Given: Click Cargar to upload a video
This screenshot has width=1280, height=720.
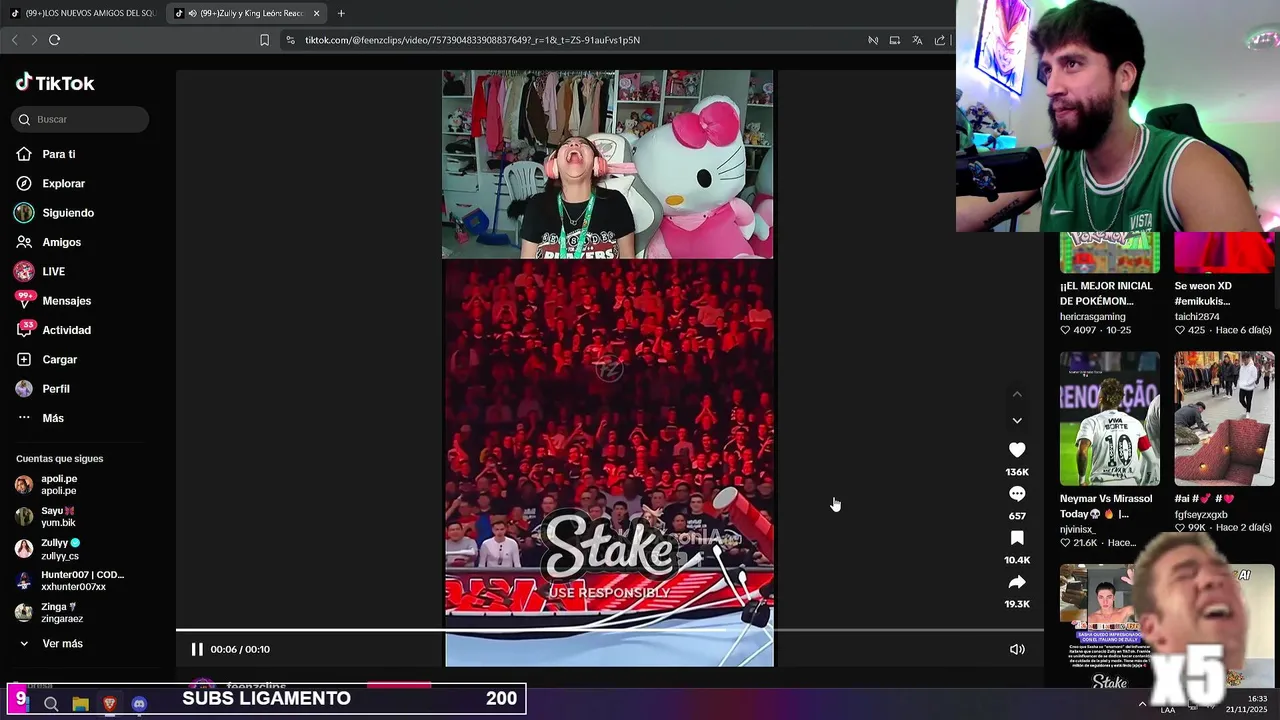Looking at the screenshot, I should click(59, 359).
